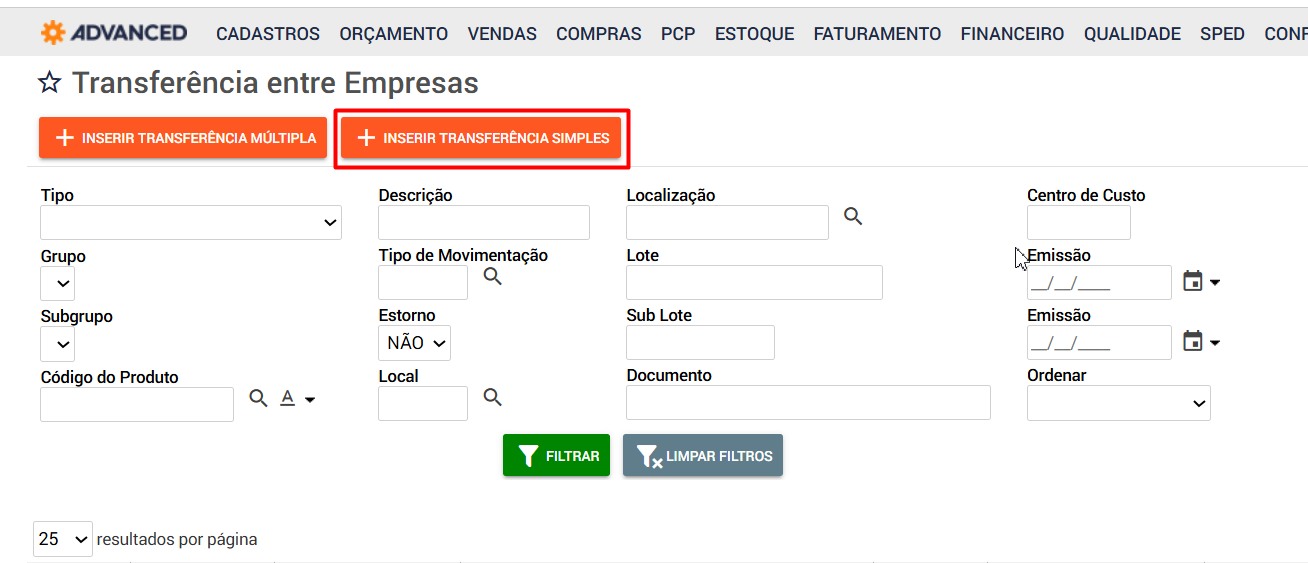Viewport: 1308px width, 563px height.
Task: Focus the Documento input field
Action: pyautogui.click(x=808, y=403)
